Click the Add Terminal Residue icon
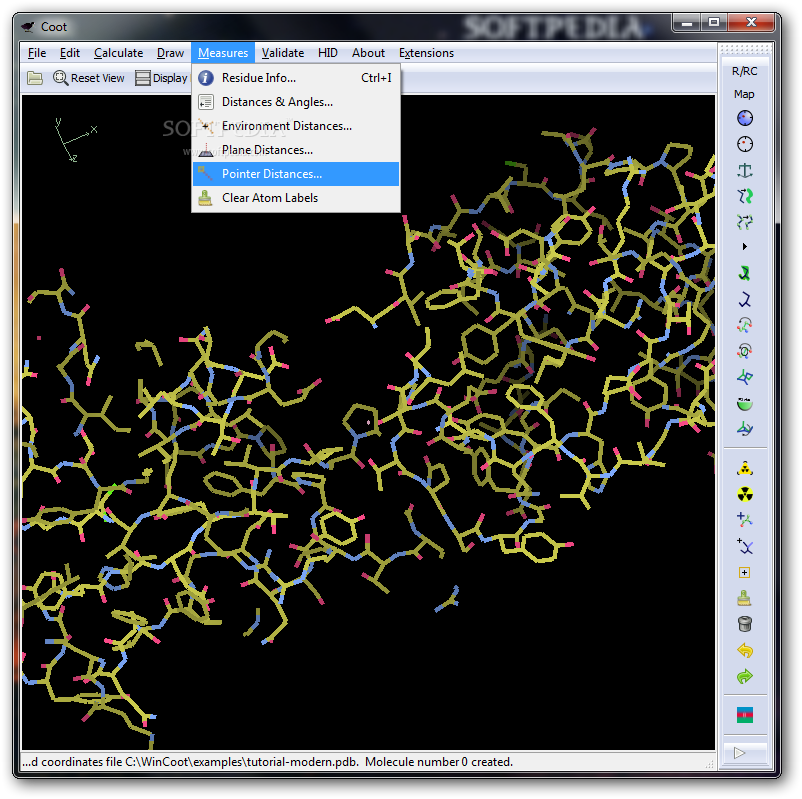 (x=745, y=520)
